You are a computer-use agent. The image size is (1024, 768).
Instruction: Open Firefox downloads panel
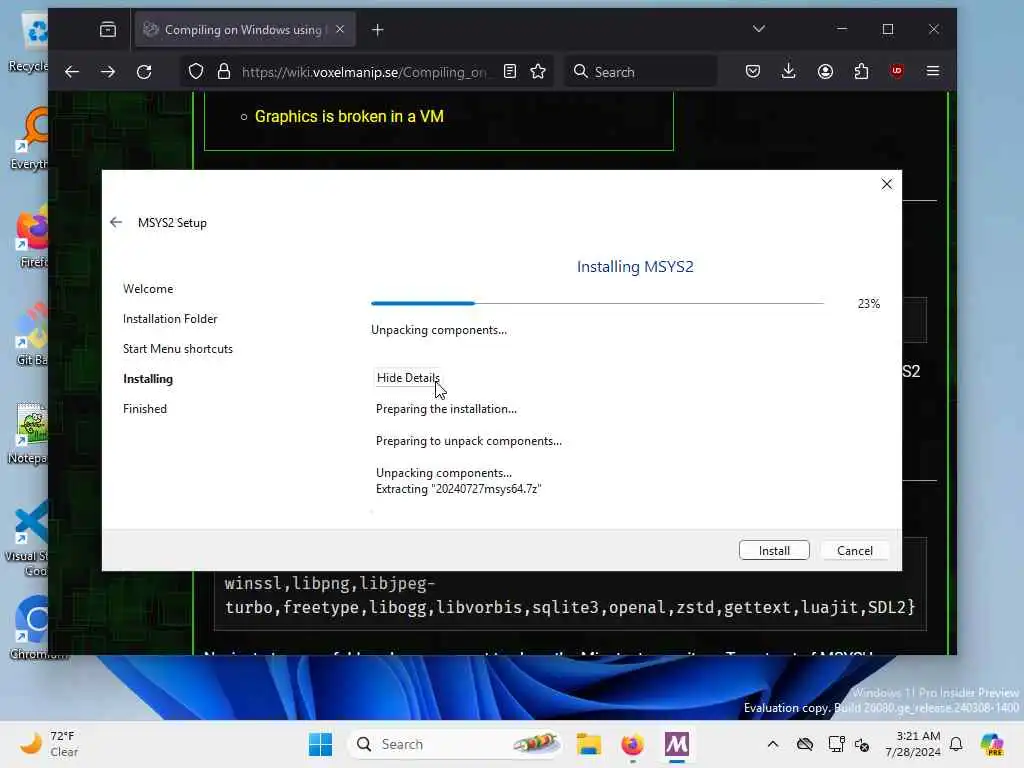(x=789, y=72)
